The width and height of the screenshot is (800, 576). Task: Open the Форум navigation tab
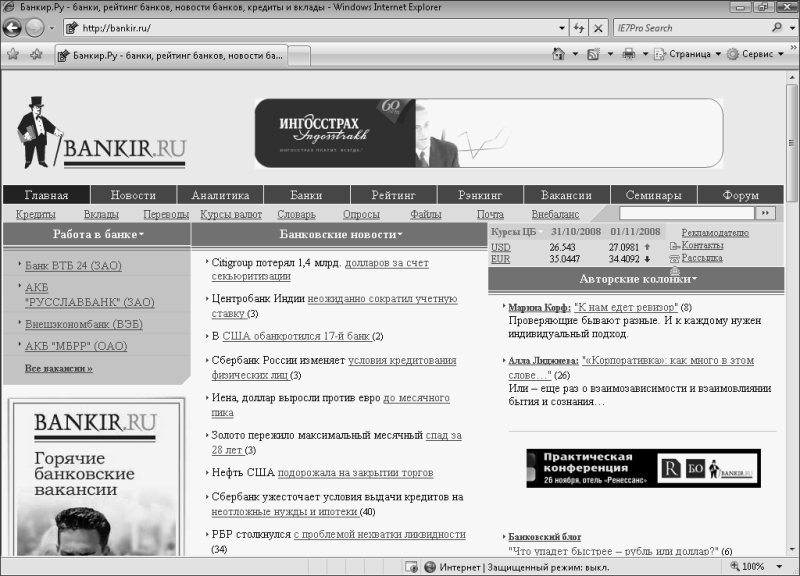[x=741, y=195]
